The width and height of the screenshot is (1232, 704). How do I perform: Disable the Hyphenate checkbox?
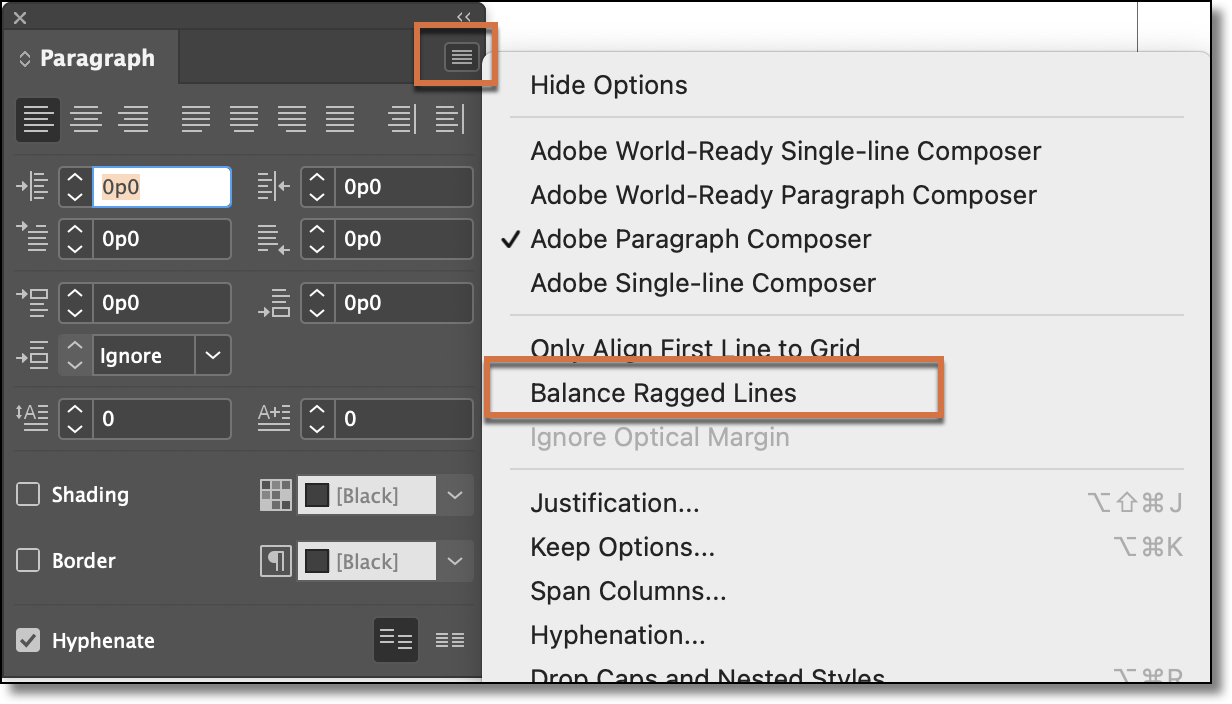pyautogui.click(x=27, y=640)
